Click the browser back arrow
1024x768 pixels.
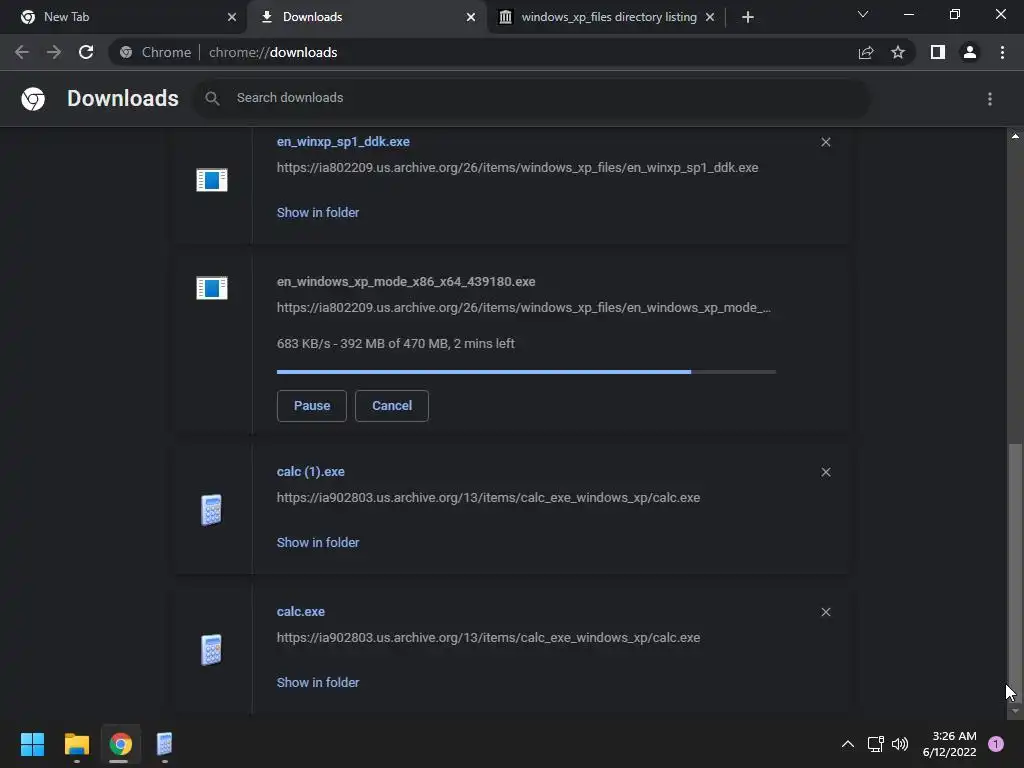22,52
